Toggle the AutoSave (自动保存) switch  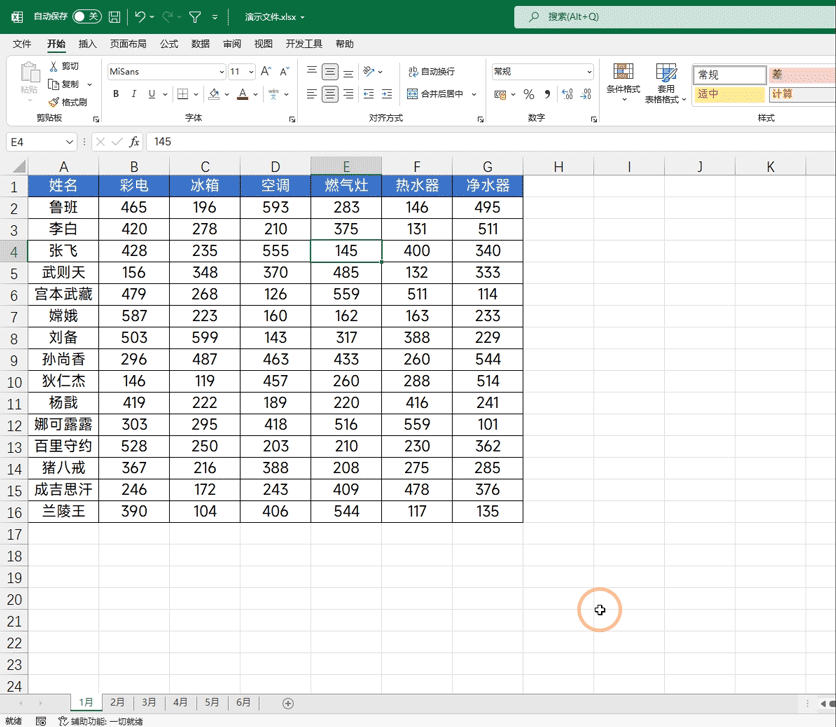86,17
